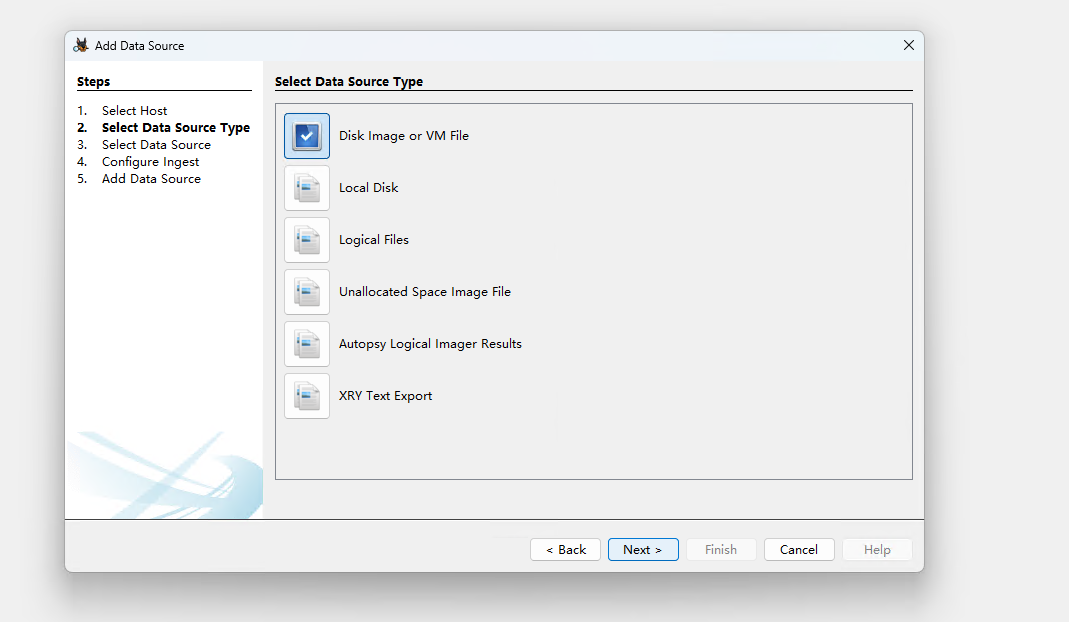Click the "XRY Text Export" label
The height and width of the screenshot is (622, 1069).
click(385, 396)
